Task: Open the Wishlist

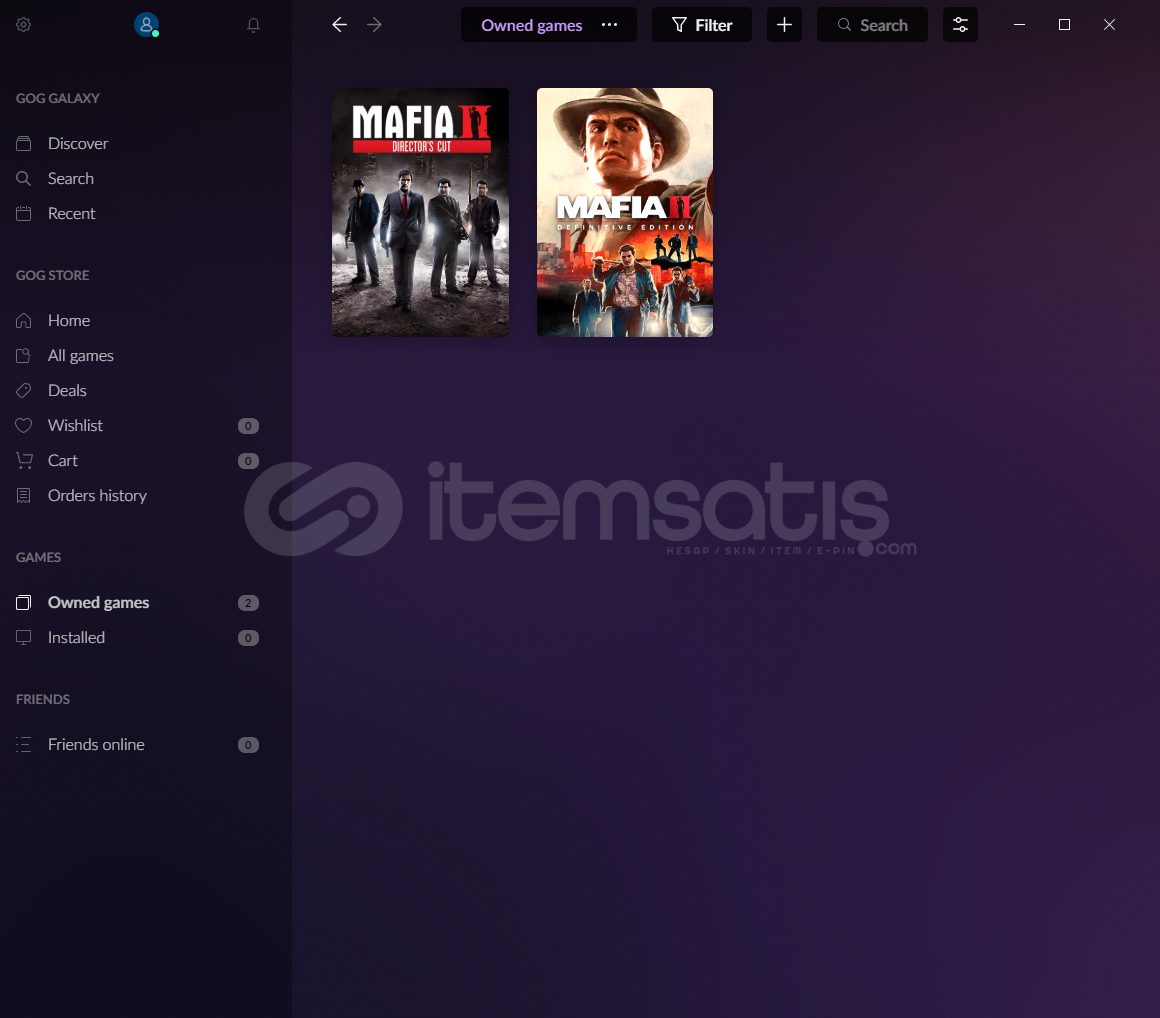Action: pyautogui.click(x=75, y=425)
